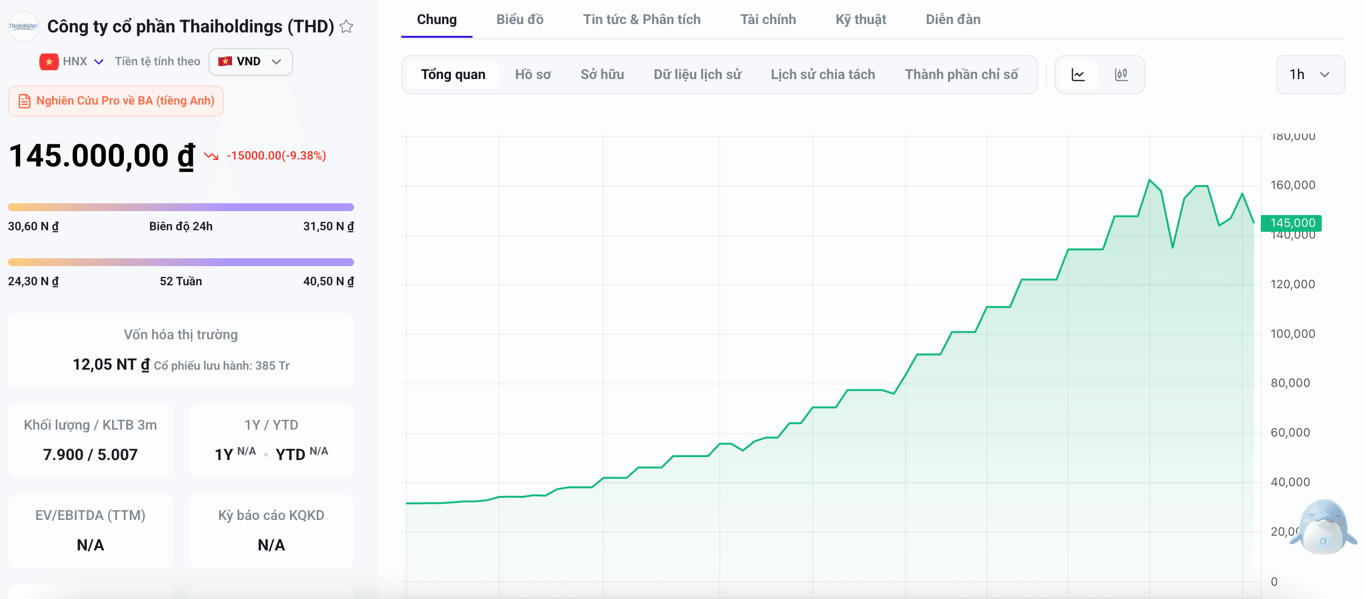
Task: Select the Dữ liệu lịch sử sub-tab
Action: coord(697,75)
